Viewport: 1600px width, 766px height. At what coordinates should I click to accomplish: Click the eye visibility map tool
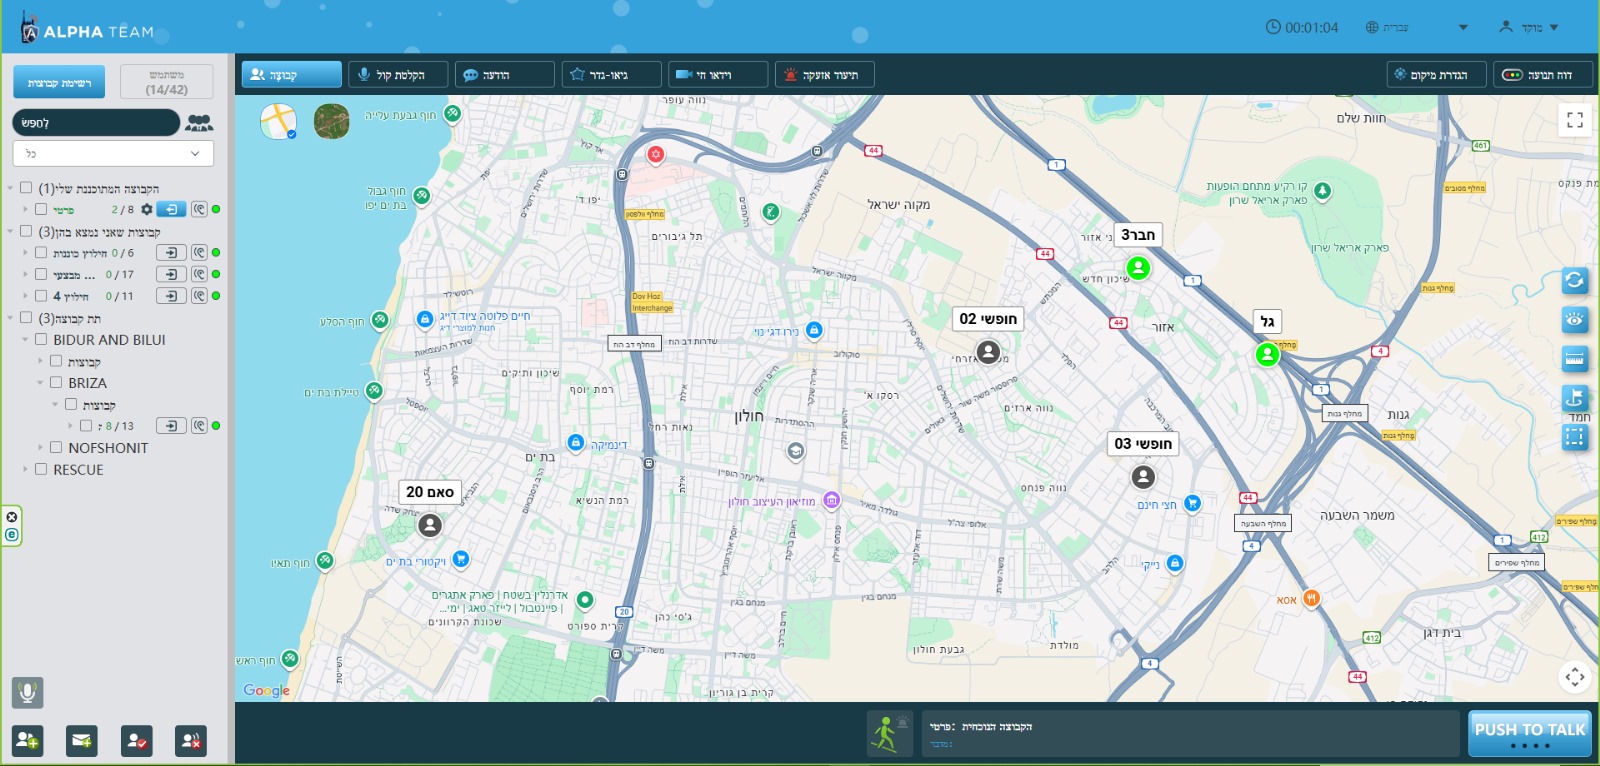click(x=1574, y=320)
